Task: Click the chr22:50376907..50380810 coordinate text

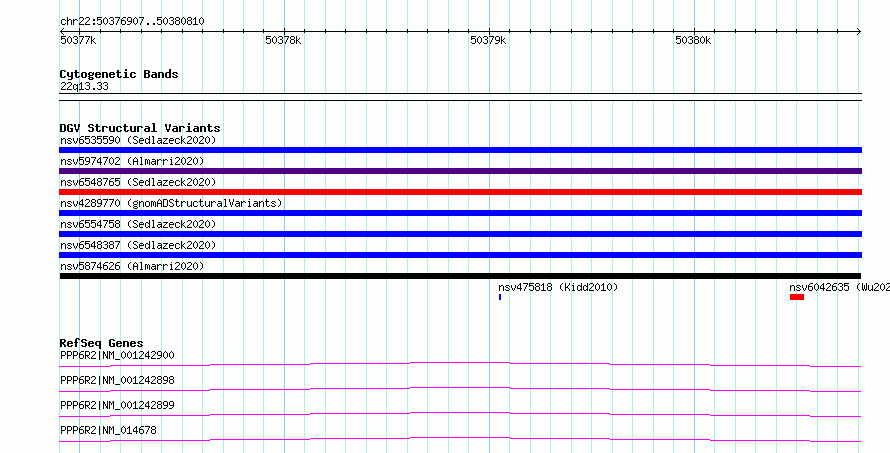Action: 132,22
